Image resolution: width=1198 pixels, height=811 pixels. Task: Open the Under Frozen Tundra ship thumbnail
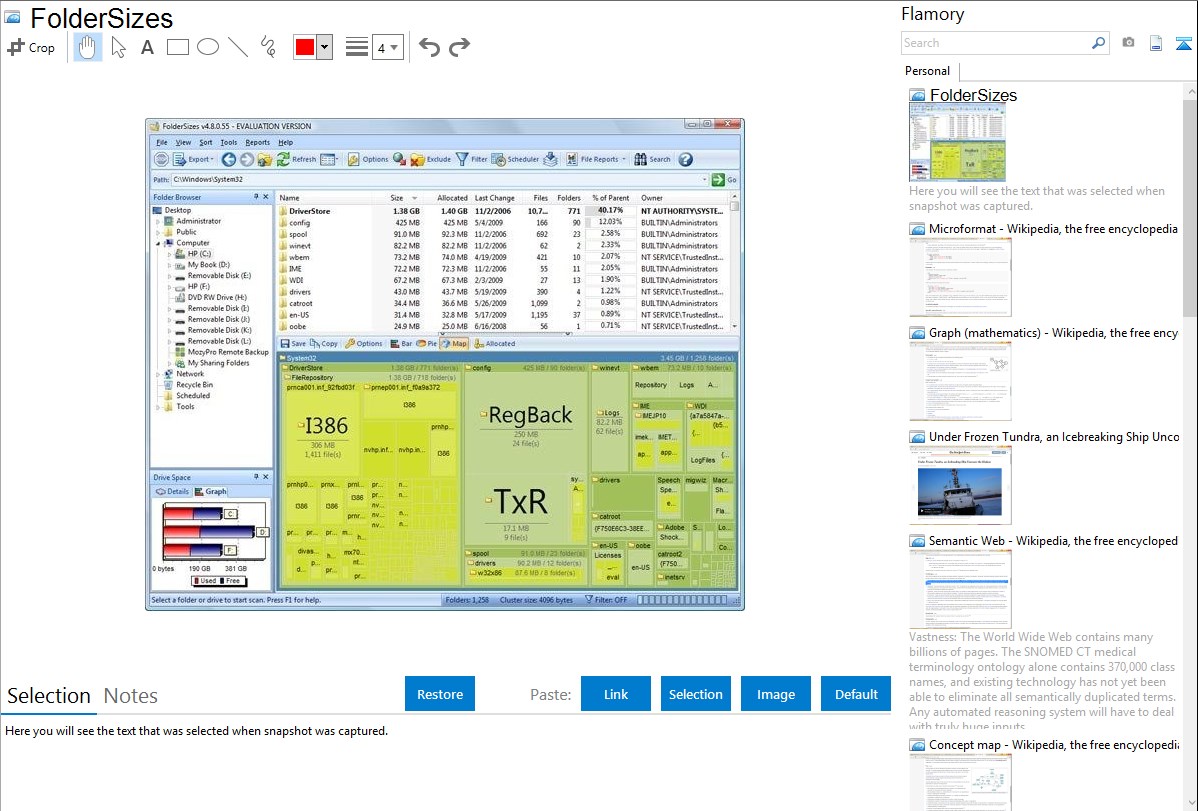[960, 485]
